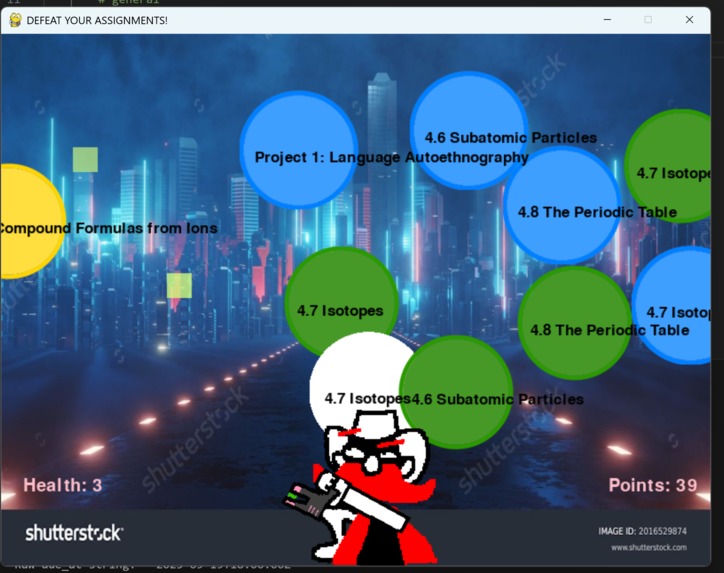The width and height of the screenshot is (724, 573).
Task: Click the green 4.7 Isotopes bubble above the white bubble
Action: [x=341, y=302]
